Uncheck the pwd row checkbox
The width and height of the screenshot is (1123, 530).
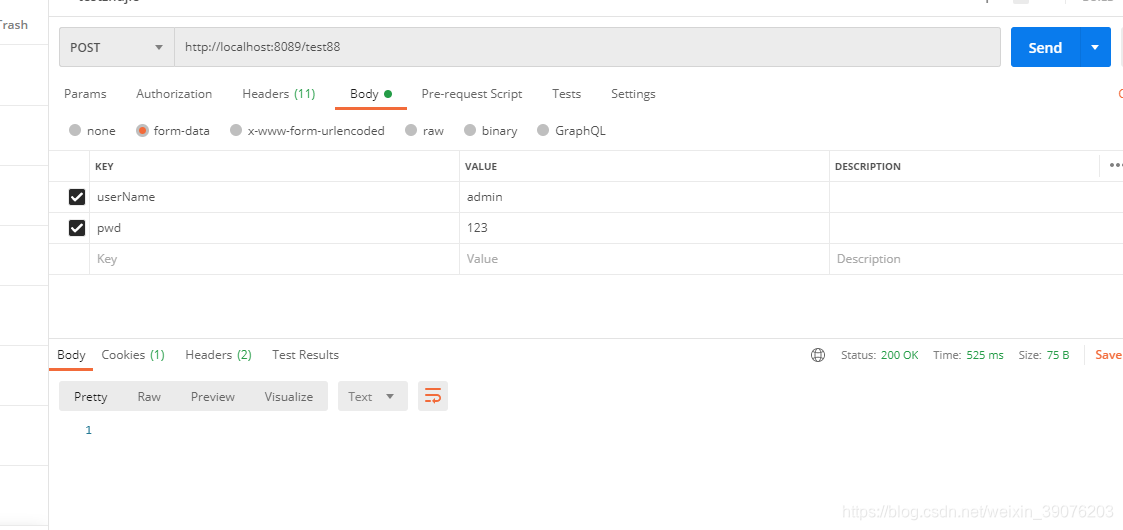pyautogui.click(x=77, y=228)
